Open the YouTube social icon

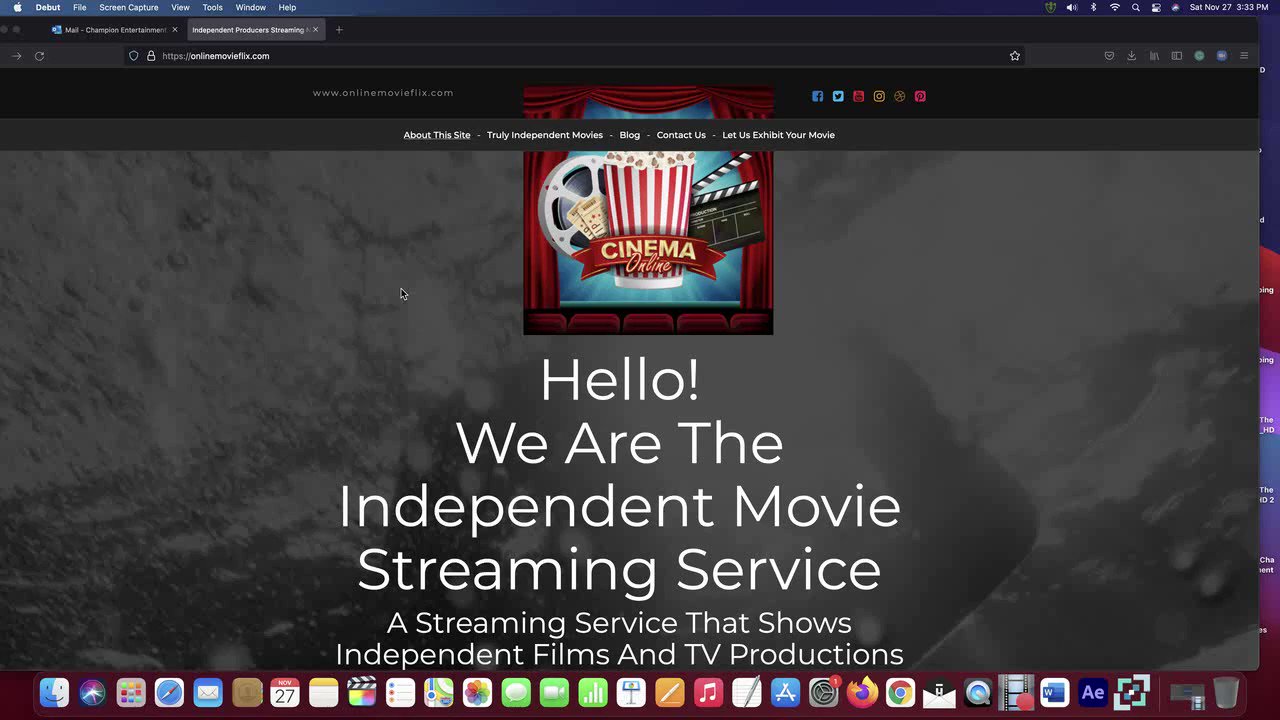(858, 96)
